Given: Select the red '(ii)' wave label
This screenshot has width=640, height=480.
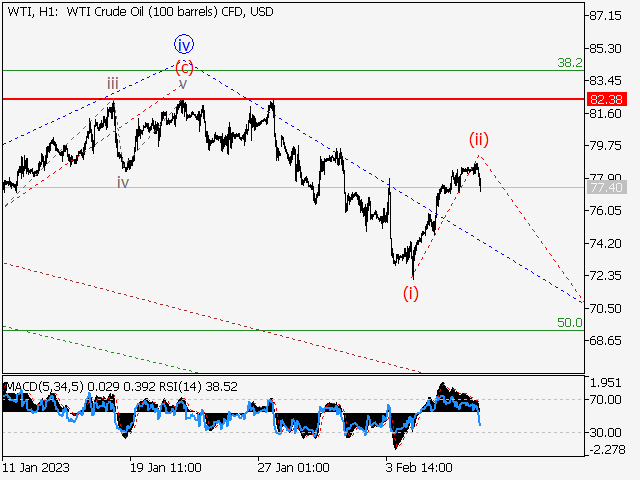Looking at the screenshot, I should 478,139.
